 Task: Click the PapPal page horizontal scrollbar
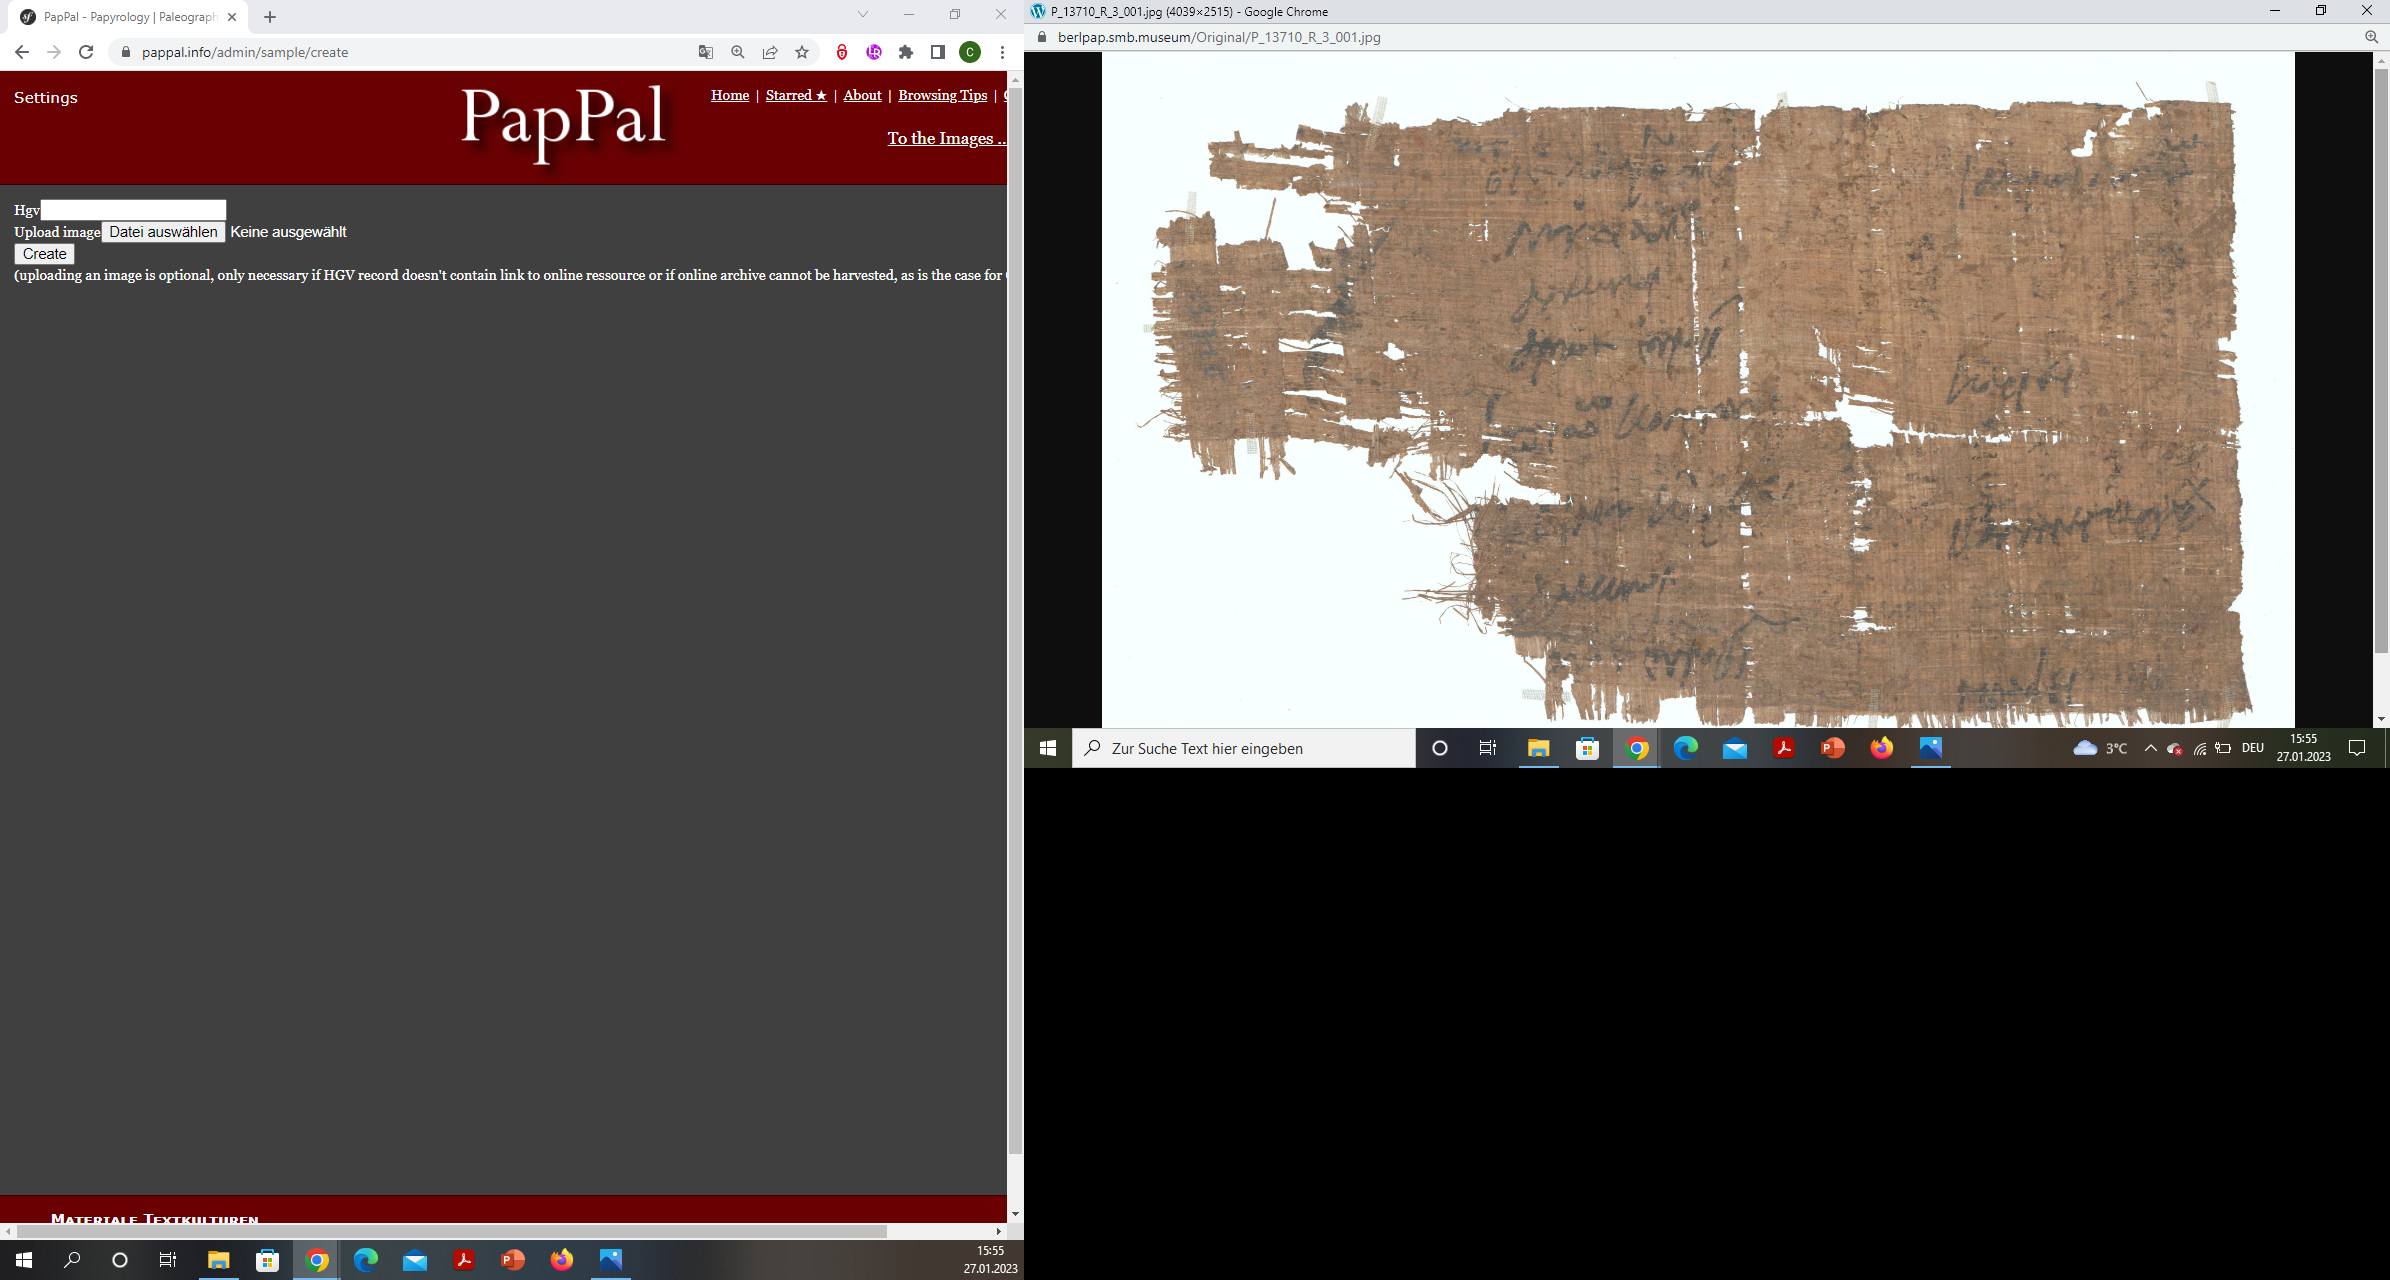[x=450, y=1231]
